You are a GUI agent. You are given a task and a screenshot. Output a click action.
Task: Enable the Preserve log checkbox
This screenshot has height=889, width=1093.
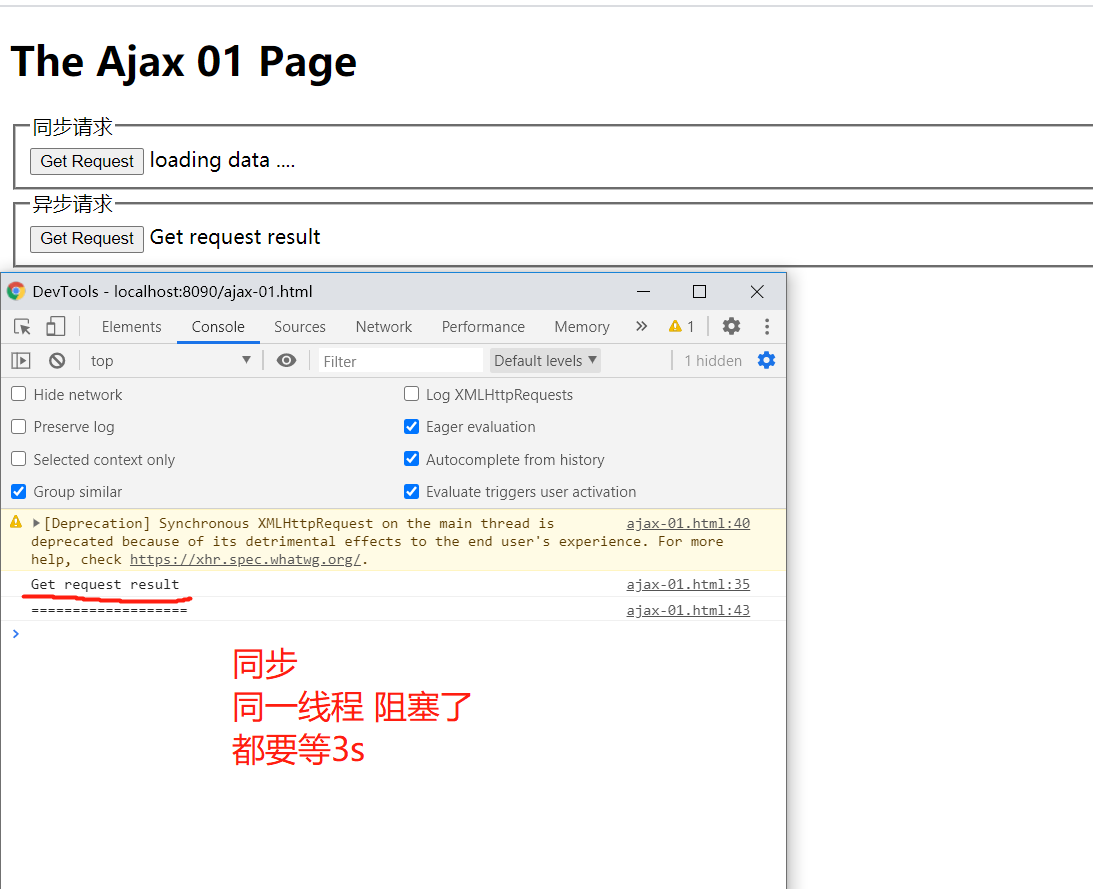point(17,427)
